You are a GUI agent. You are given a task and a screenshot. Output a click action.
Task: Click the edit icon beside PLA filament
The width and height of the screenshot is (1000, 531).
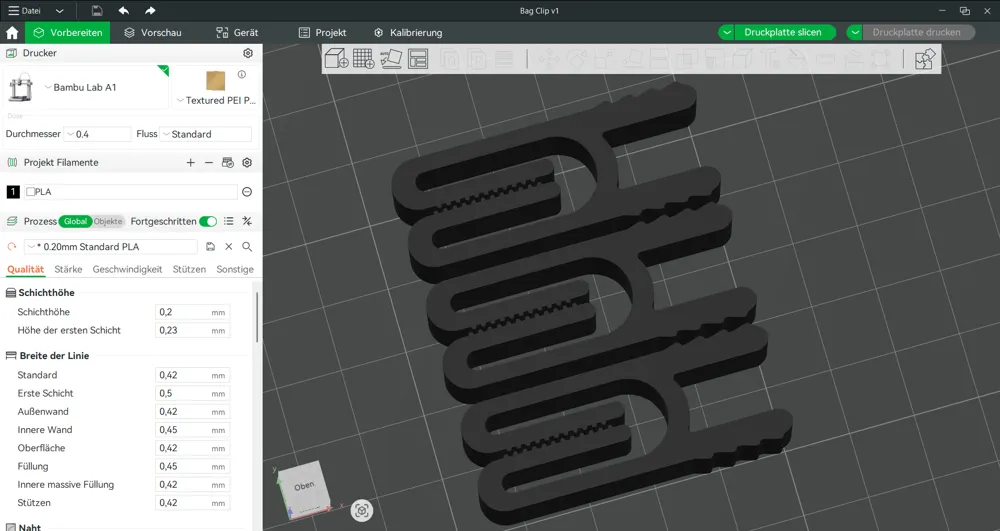247,192
